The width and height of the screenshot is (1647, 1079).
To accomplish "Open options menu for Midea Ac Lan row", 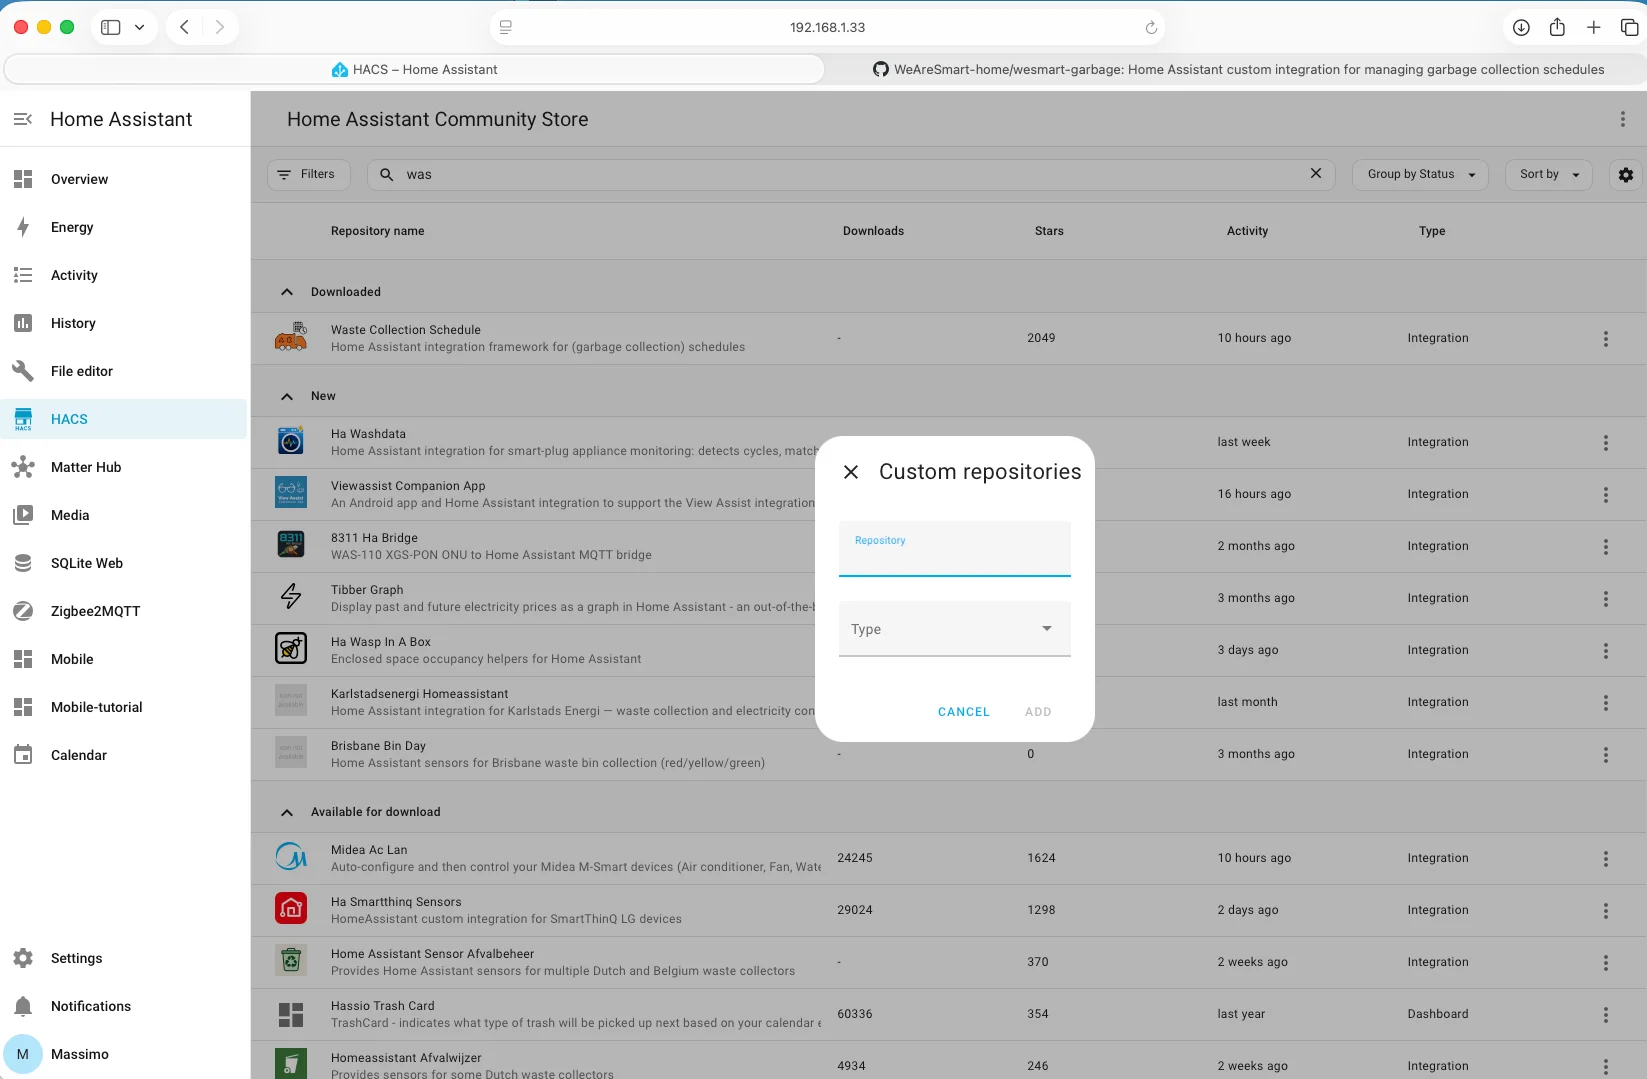I will click(x=1606, y=859).
